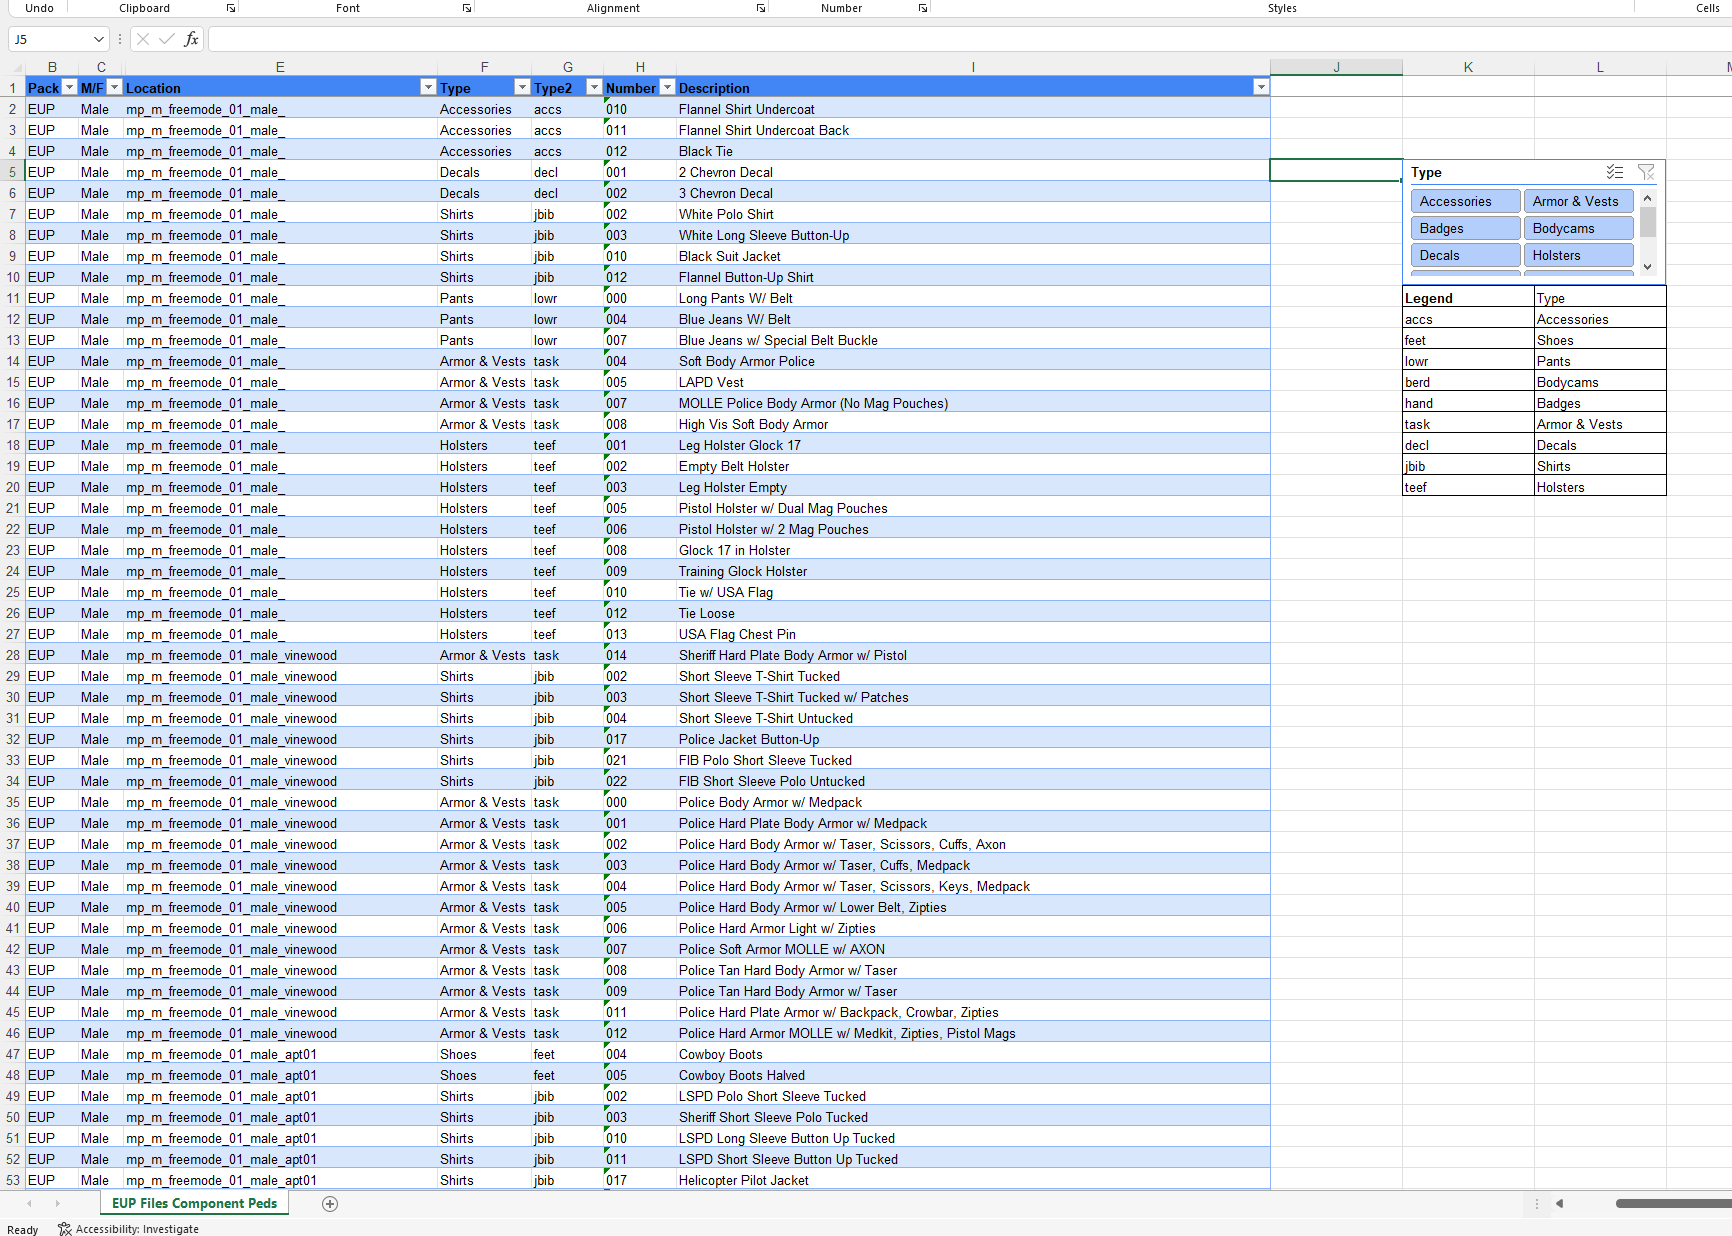Open the Alignment settings dialog launcher
Image resolution: width=1732 pixels, height=1236 pixels.
click(760, 8)
